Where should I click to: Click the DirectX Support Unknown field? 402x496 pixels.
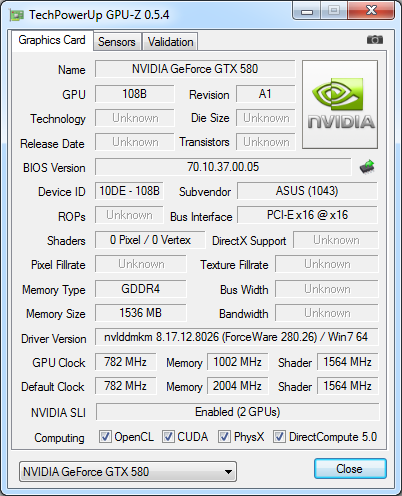point(336,240)
